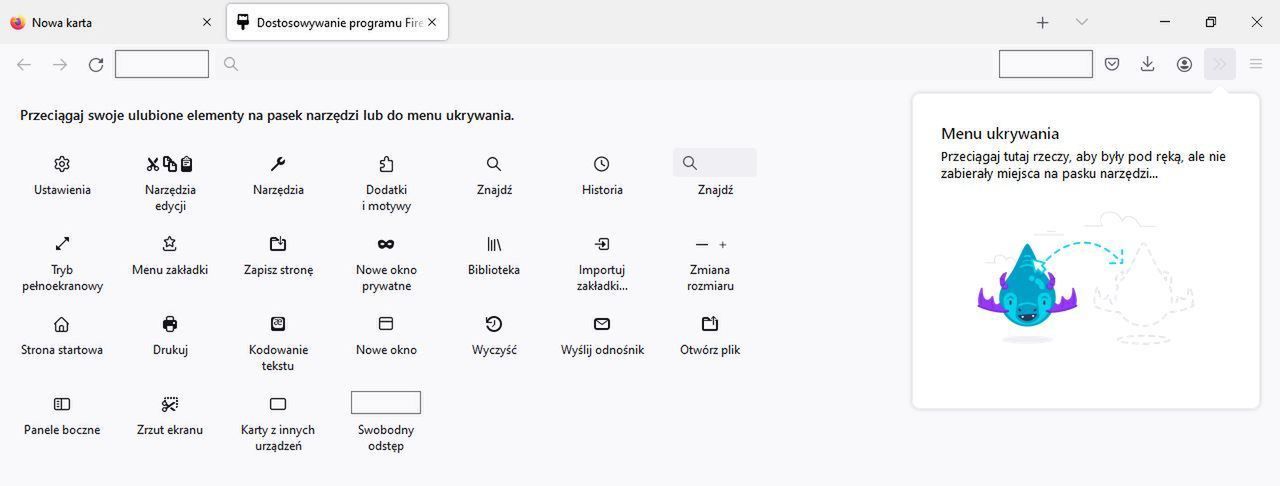Image resolution: width=1280 pixels, height=486 pixels.
Task: Click the Wyślij odnośnik envelope icon
Action: tap(602, 324)
